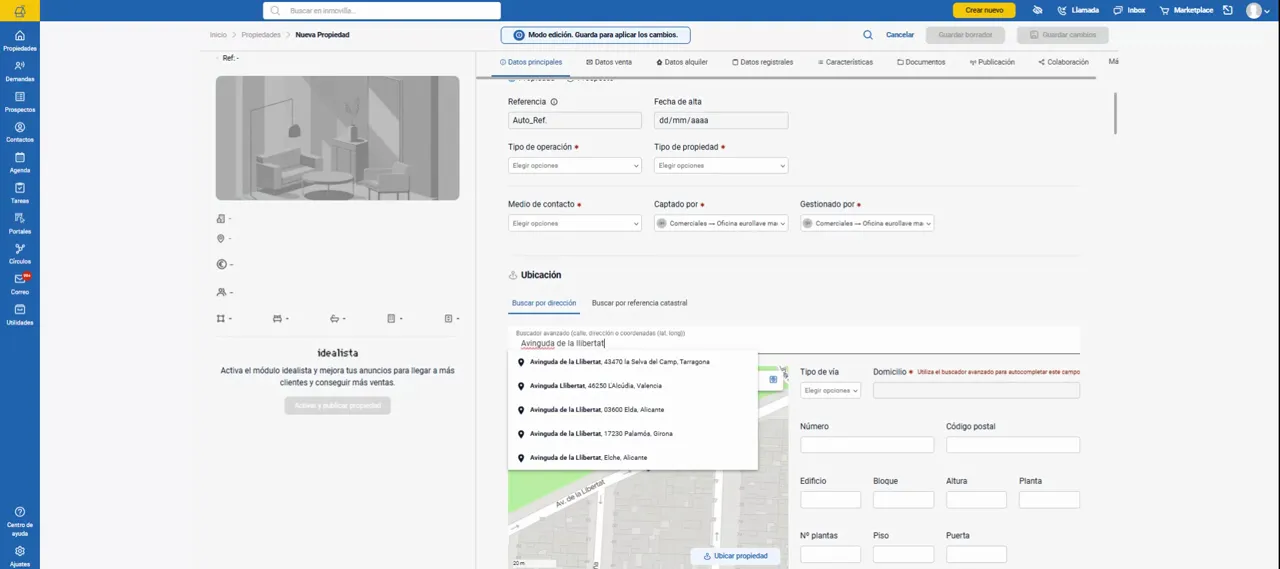1280x569 pixels.
Task: Open Portales in the sidebar
Action: coord(20,224)
